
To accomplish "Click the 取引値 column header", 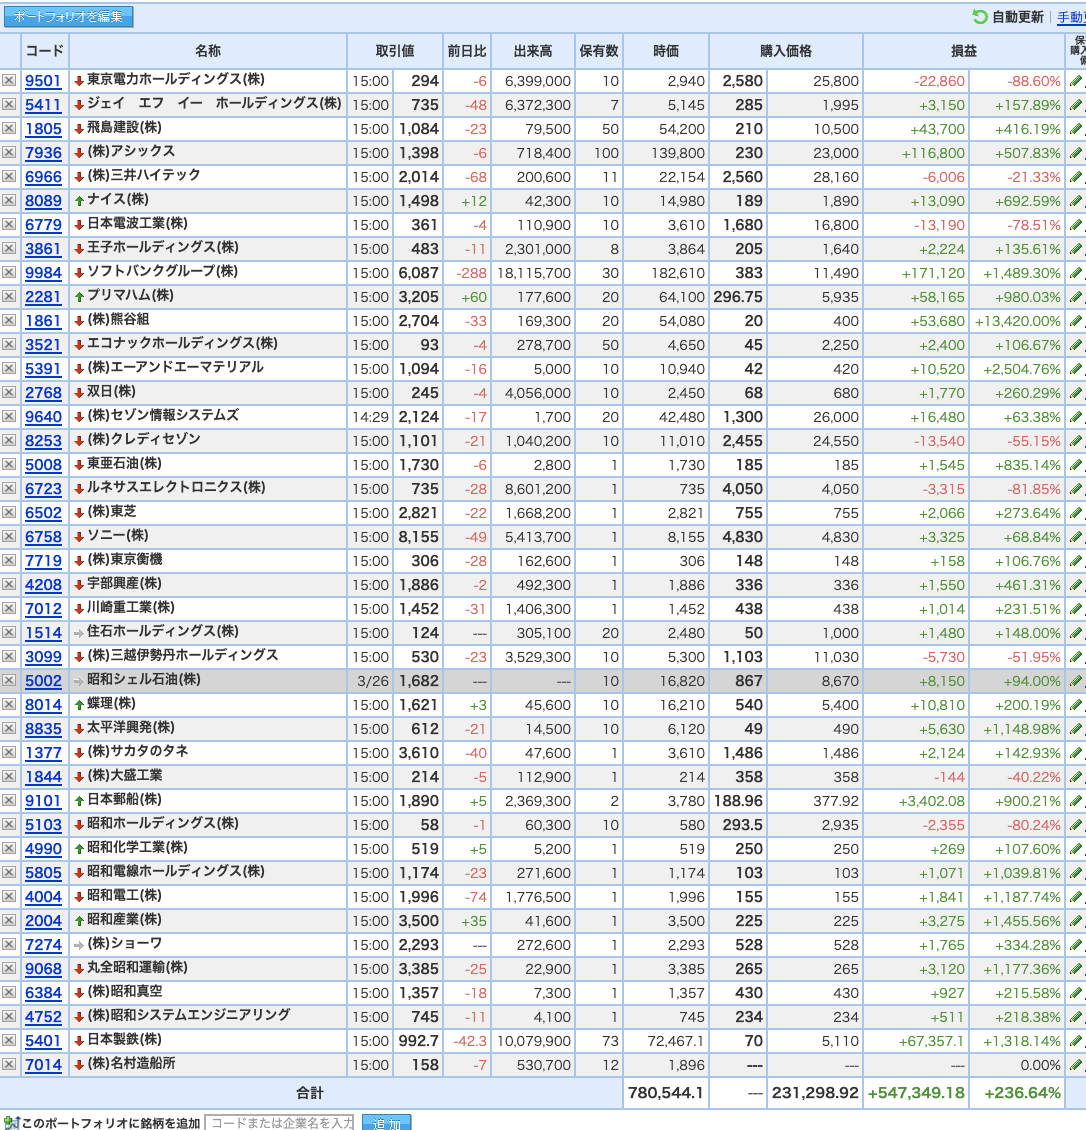I will pyautogui.click(x=395, y=50).
